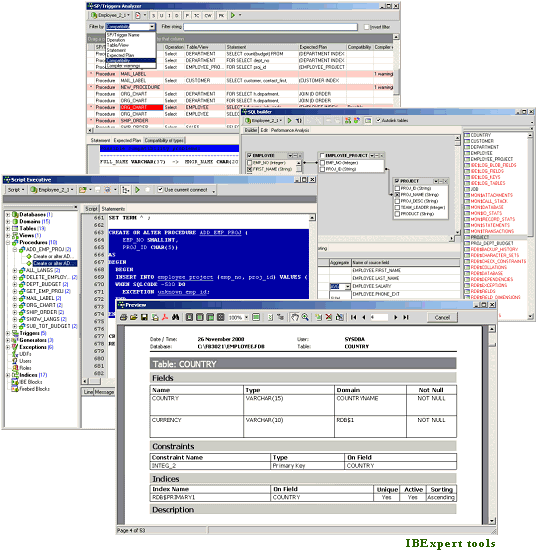The height and width of the screenshot is (552, 536).
Task: Click the tree options icon in Script Executive toolbar
Action: pyautogui.click(x=125, y=190)
